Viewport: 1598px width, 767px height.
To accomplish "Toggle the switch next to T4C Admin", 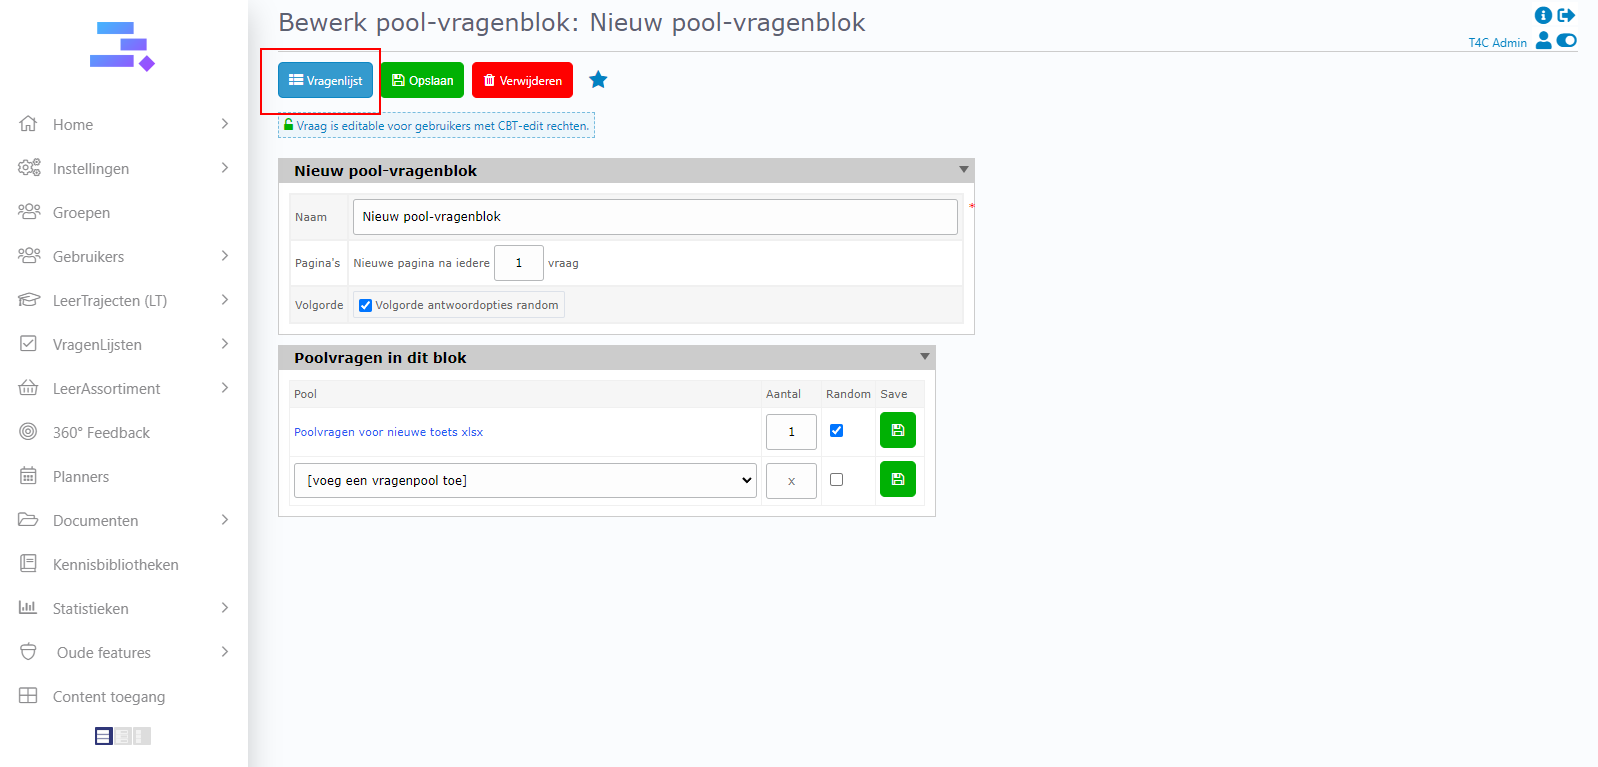I will coord(1566,41).
